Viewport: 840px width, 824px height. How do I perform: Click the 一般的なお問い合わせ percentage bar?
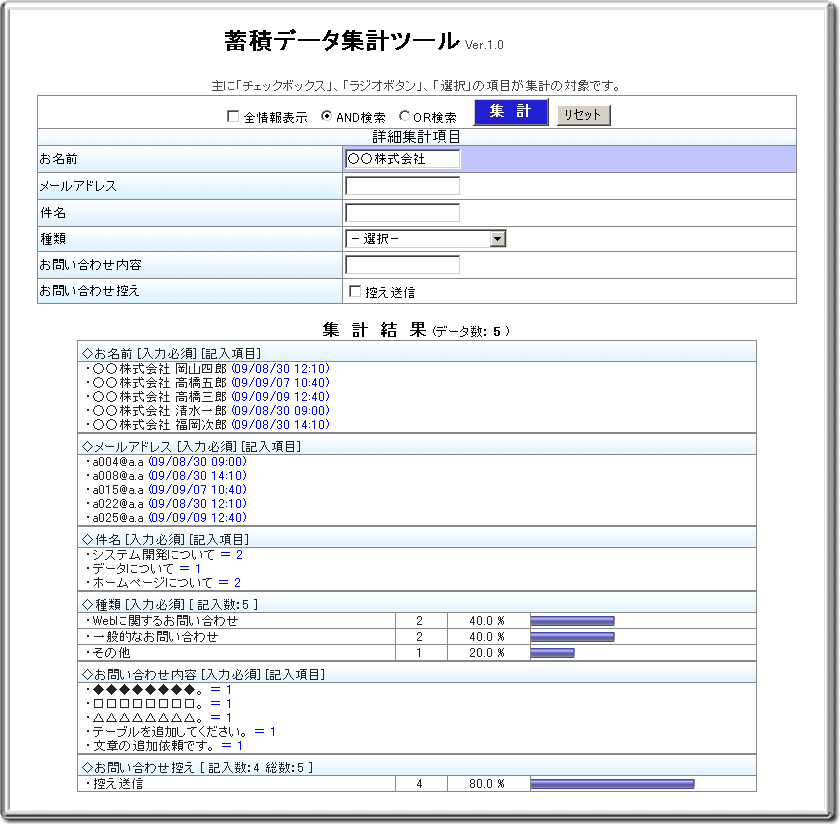pos(573,637)
